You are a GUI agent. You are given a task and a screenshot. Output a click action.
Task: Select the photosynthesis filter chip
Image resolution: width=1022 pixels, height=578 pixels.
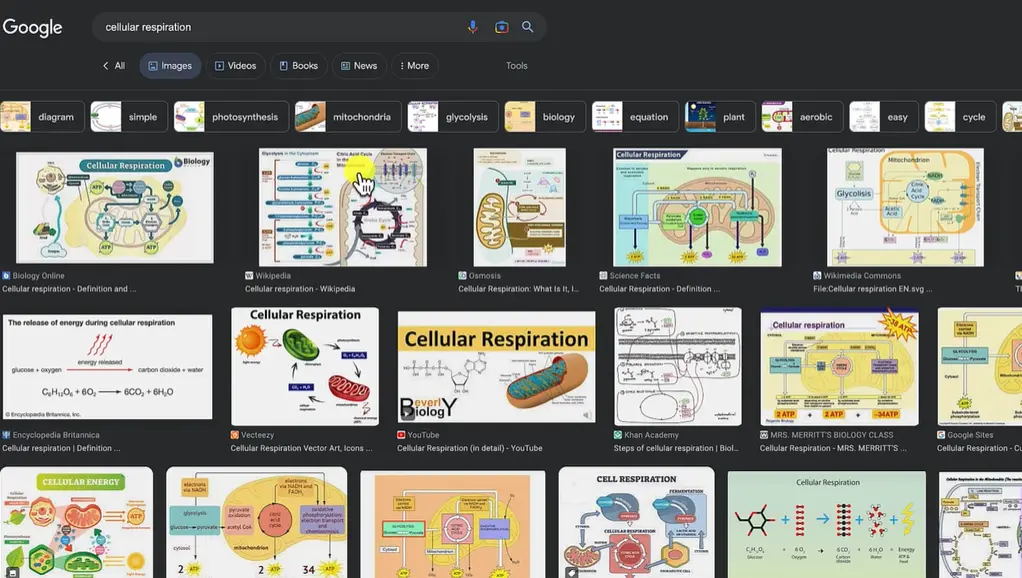231,117
